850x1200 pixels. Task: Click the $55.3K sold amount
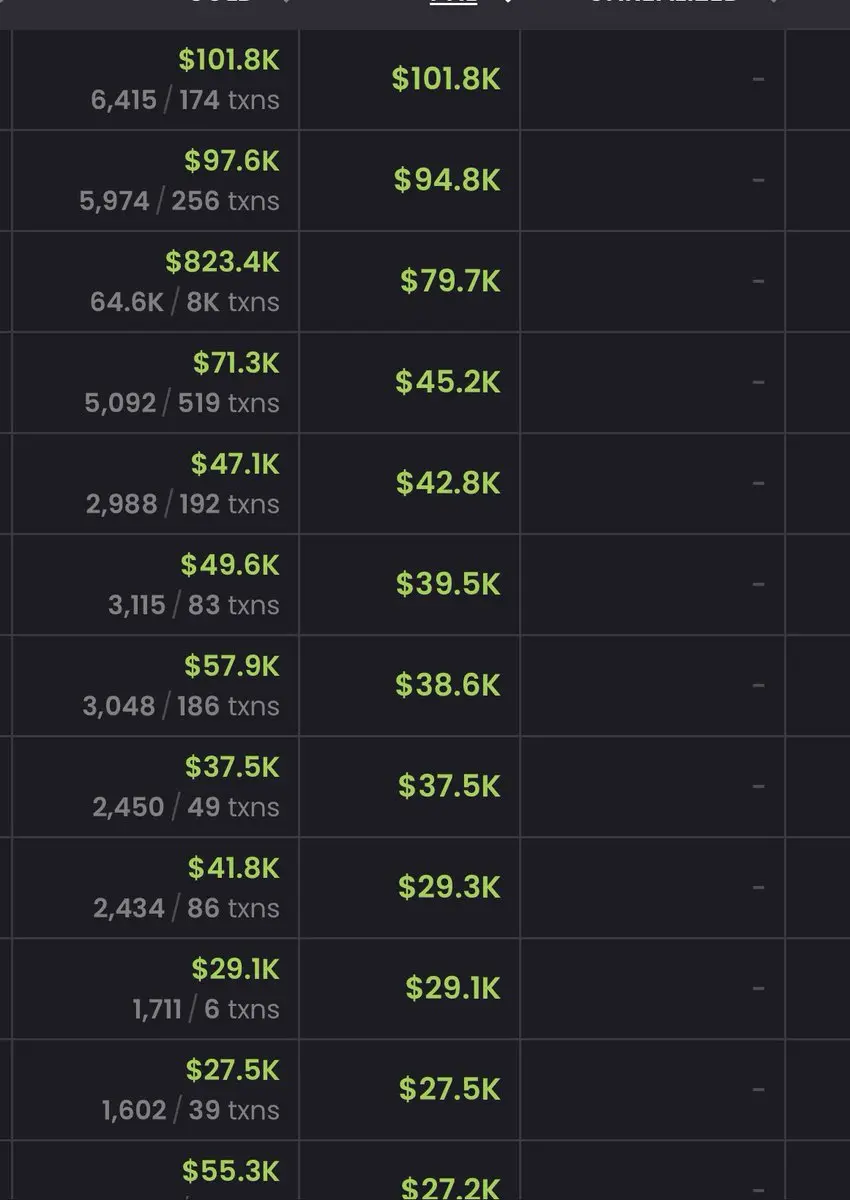coord(231,1170)
